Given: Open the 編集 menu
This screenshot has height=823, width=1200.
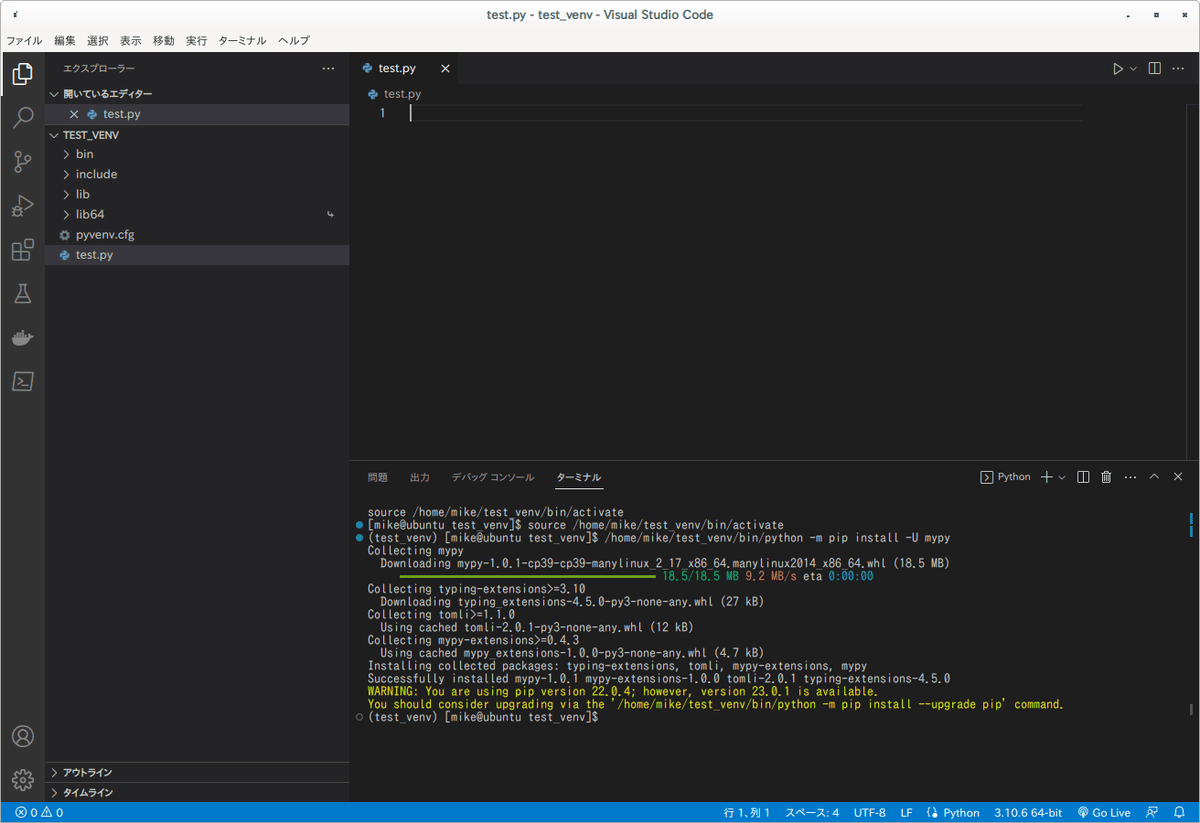Looking at the screenshot, I should pyautogui.click(x=65, y=41).
